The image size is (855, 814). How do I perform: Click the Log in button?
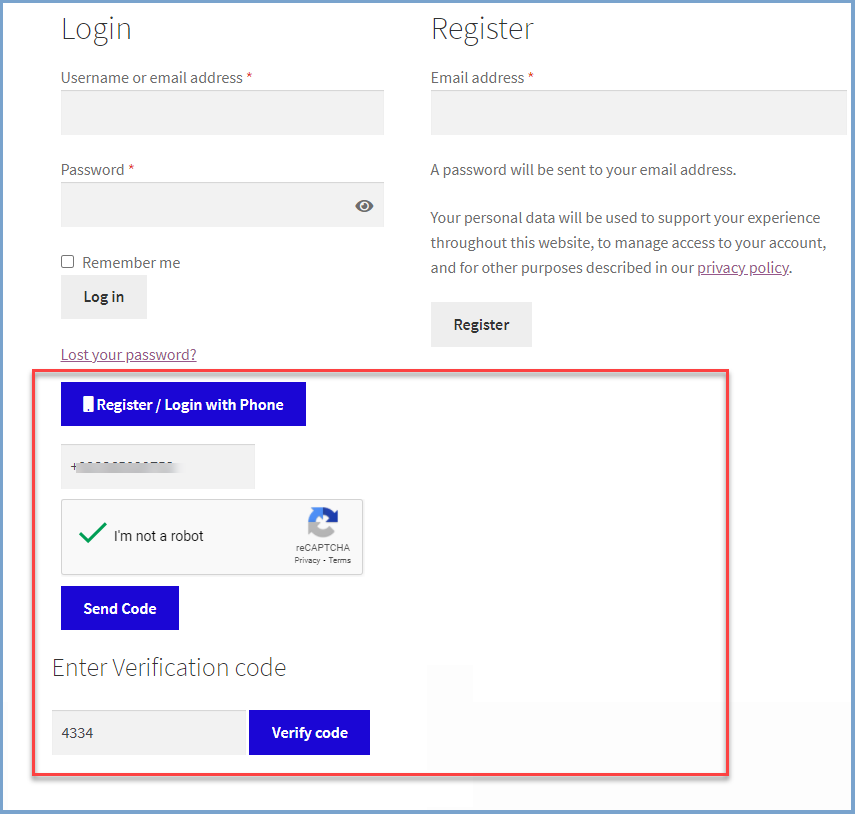pyautogui.click(x=103, y=296)
